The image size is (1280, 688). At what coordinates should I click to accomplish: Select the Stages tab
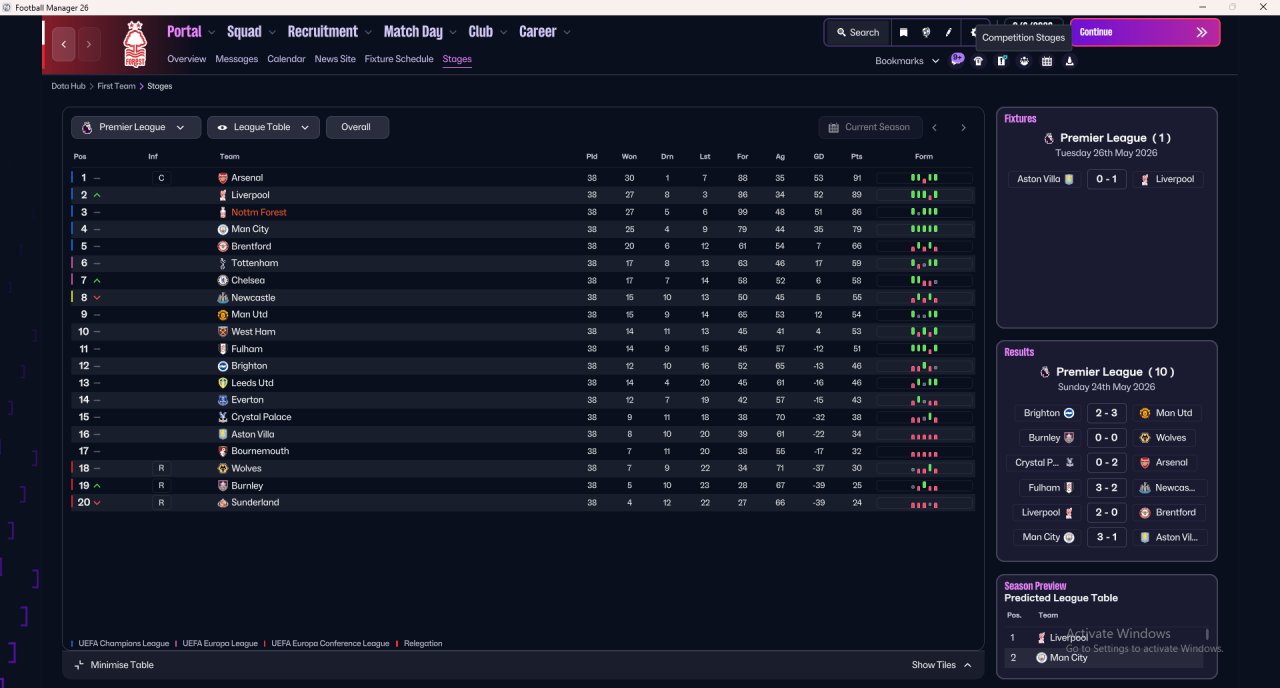457,59
